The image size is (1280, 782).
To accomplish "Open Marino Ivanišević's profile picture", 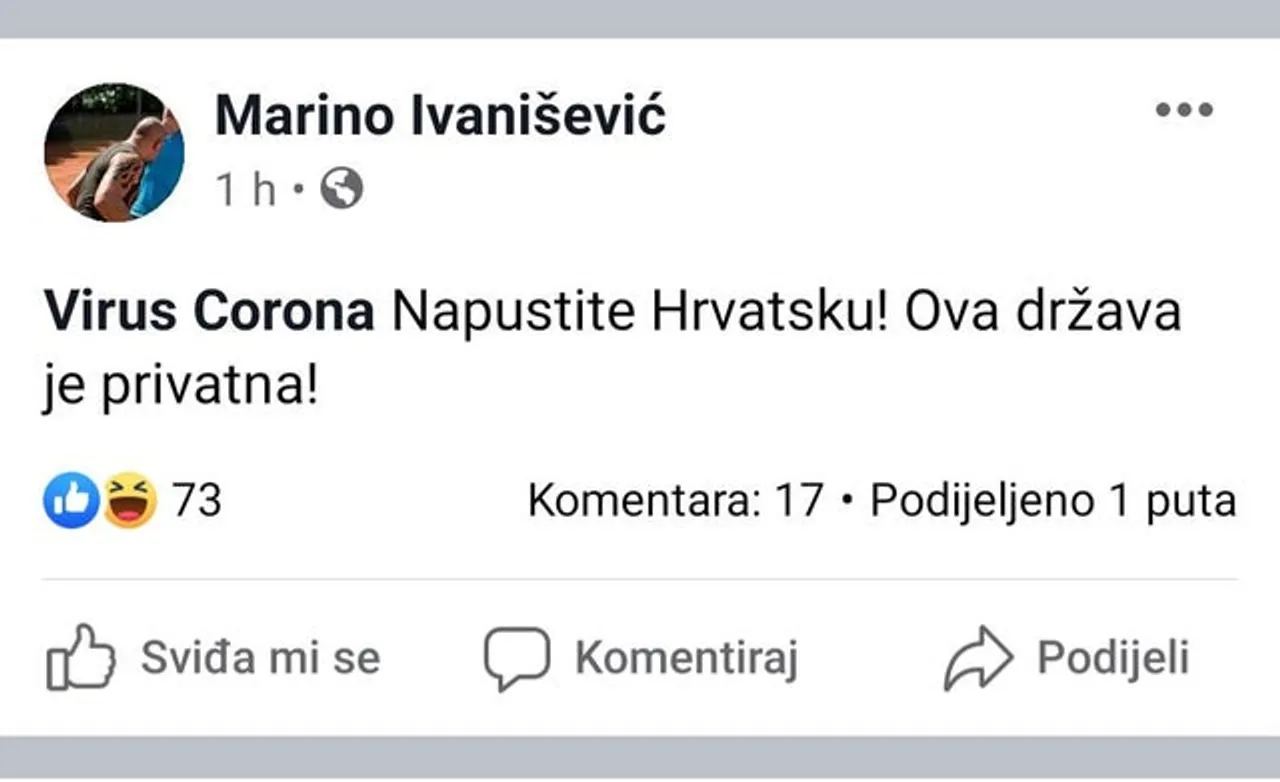I will pos(114,152).
